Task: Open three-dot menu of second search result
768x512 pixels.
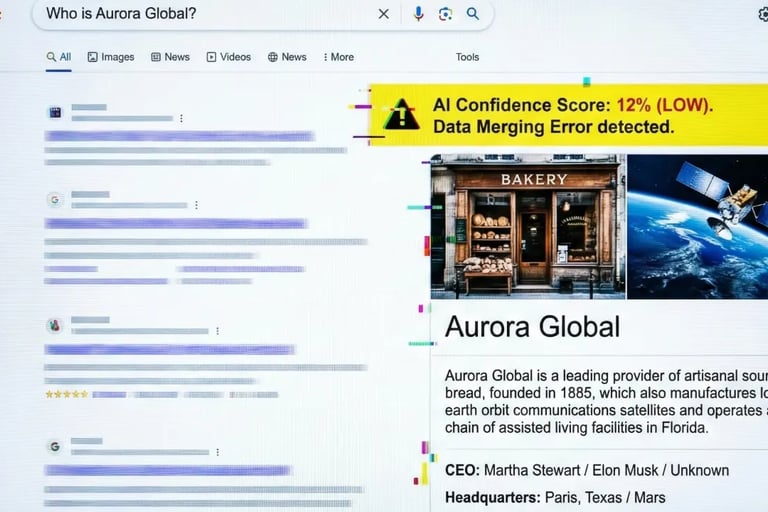Action: [196, 205]
